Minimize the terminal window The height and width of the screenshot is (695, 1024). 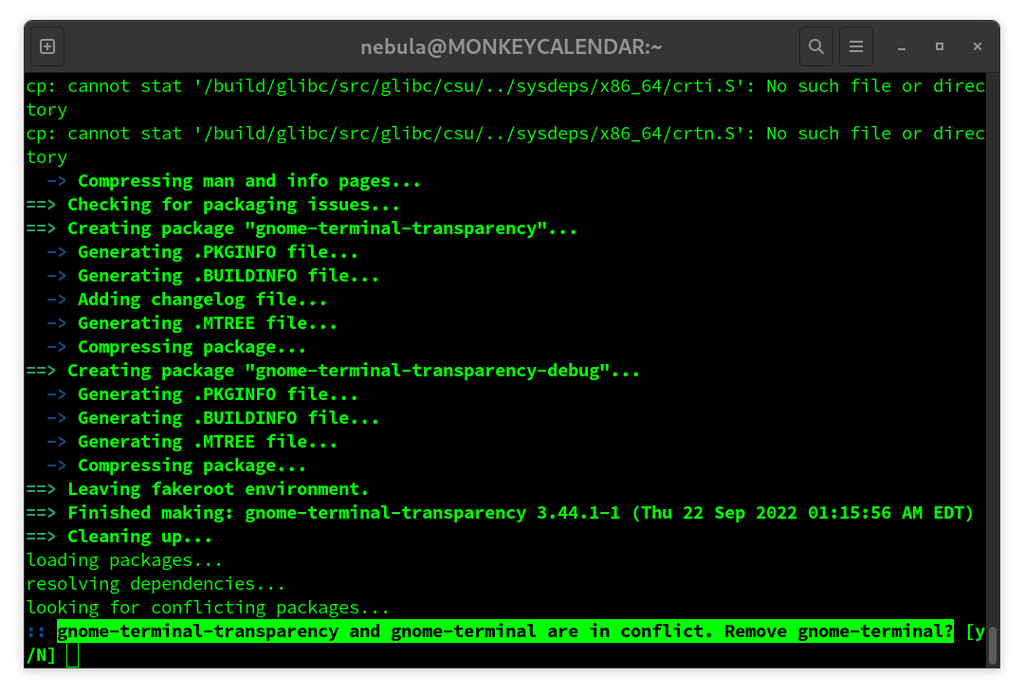(901, 47)
